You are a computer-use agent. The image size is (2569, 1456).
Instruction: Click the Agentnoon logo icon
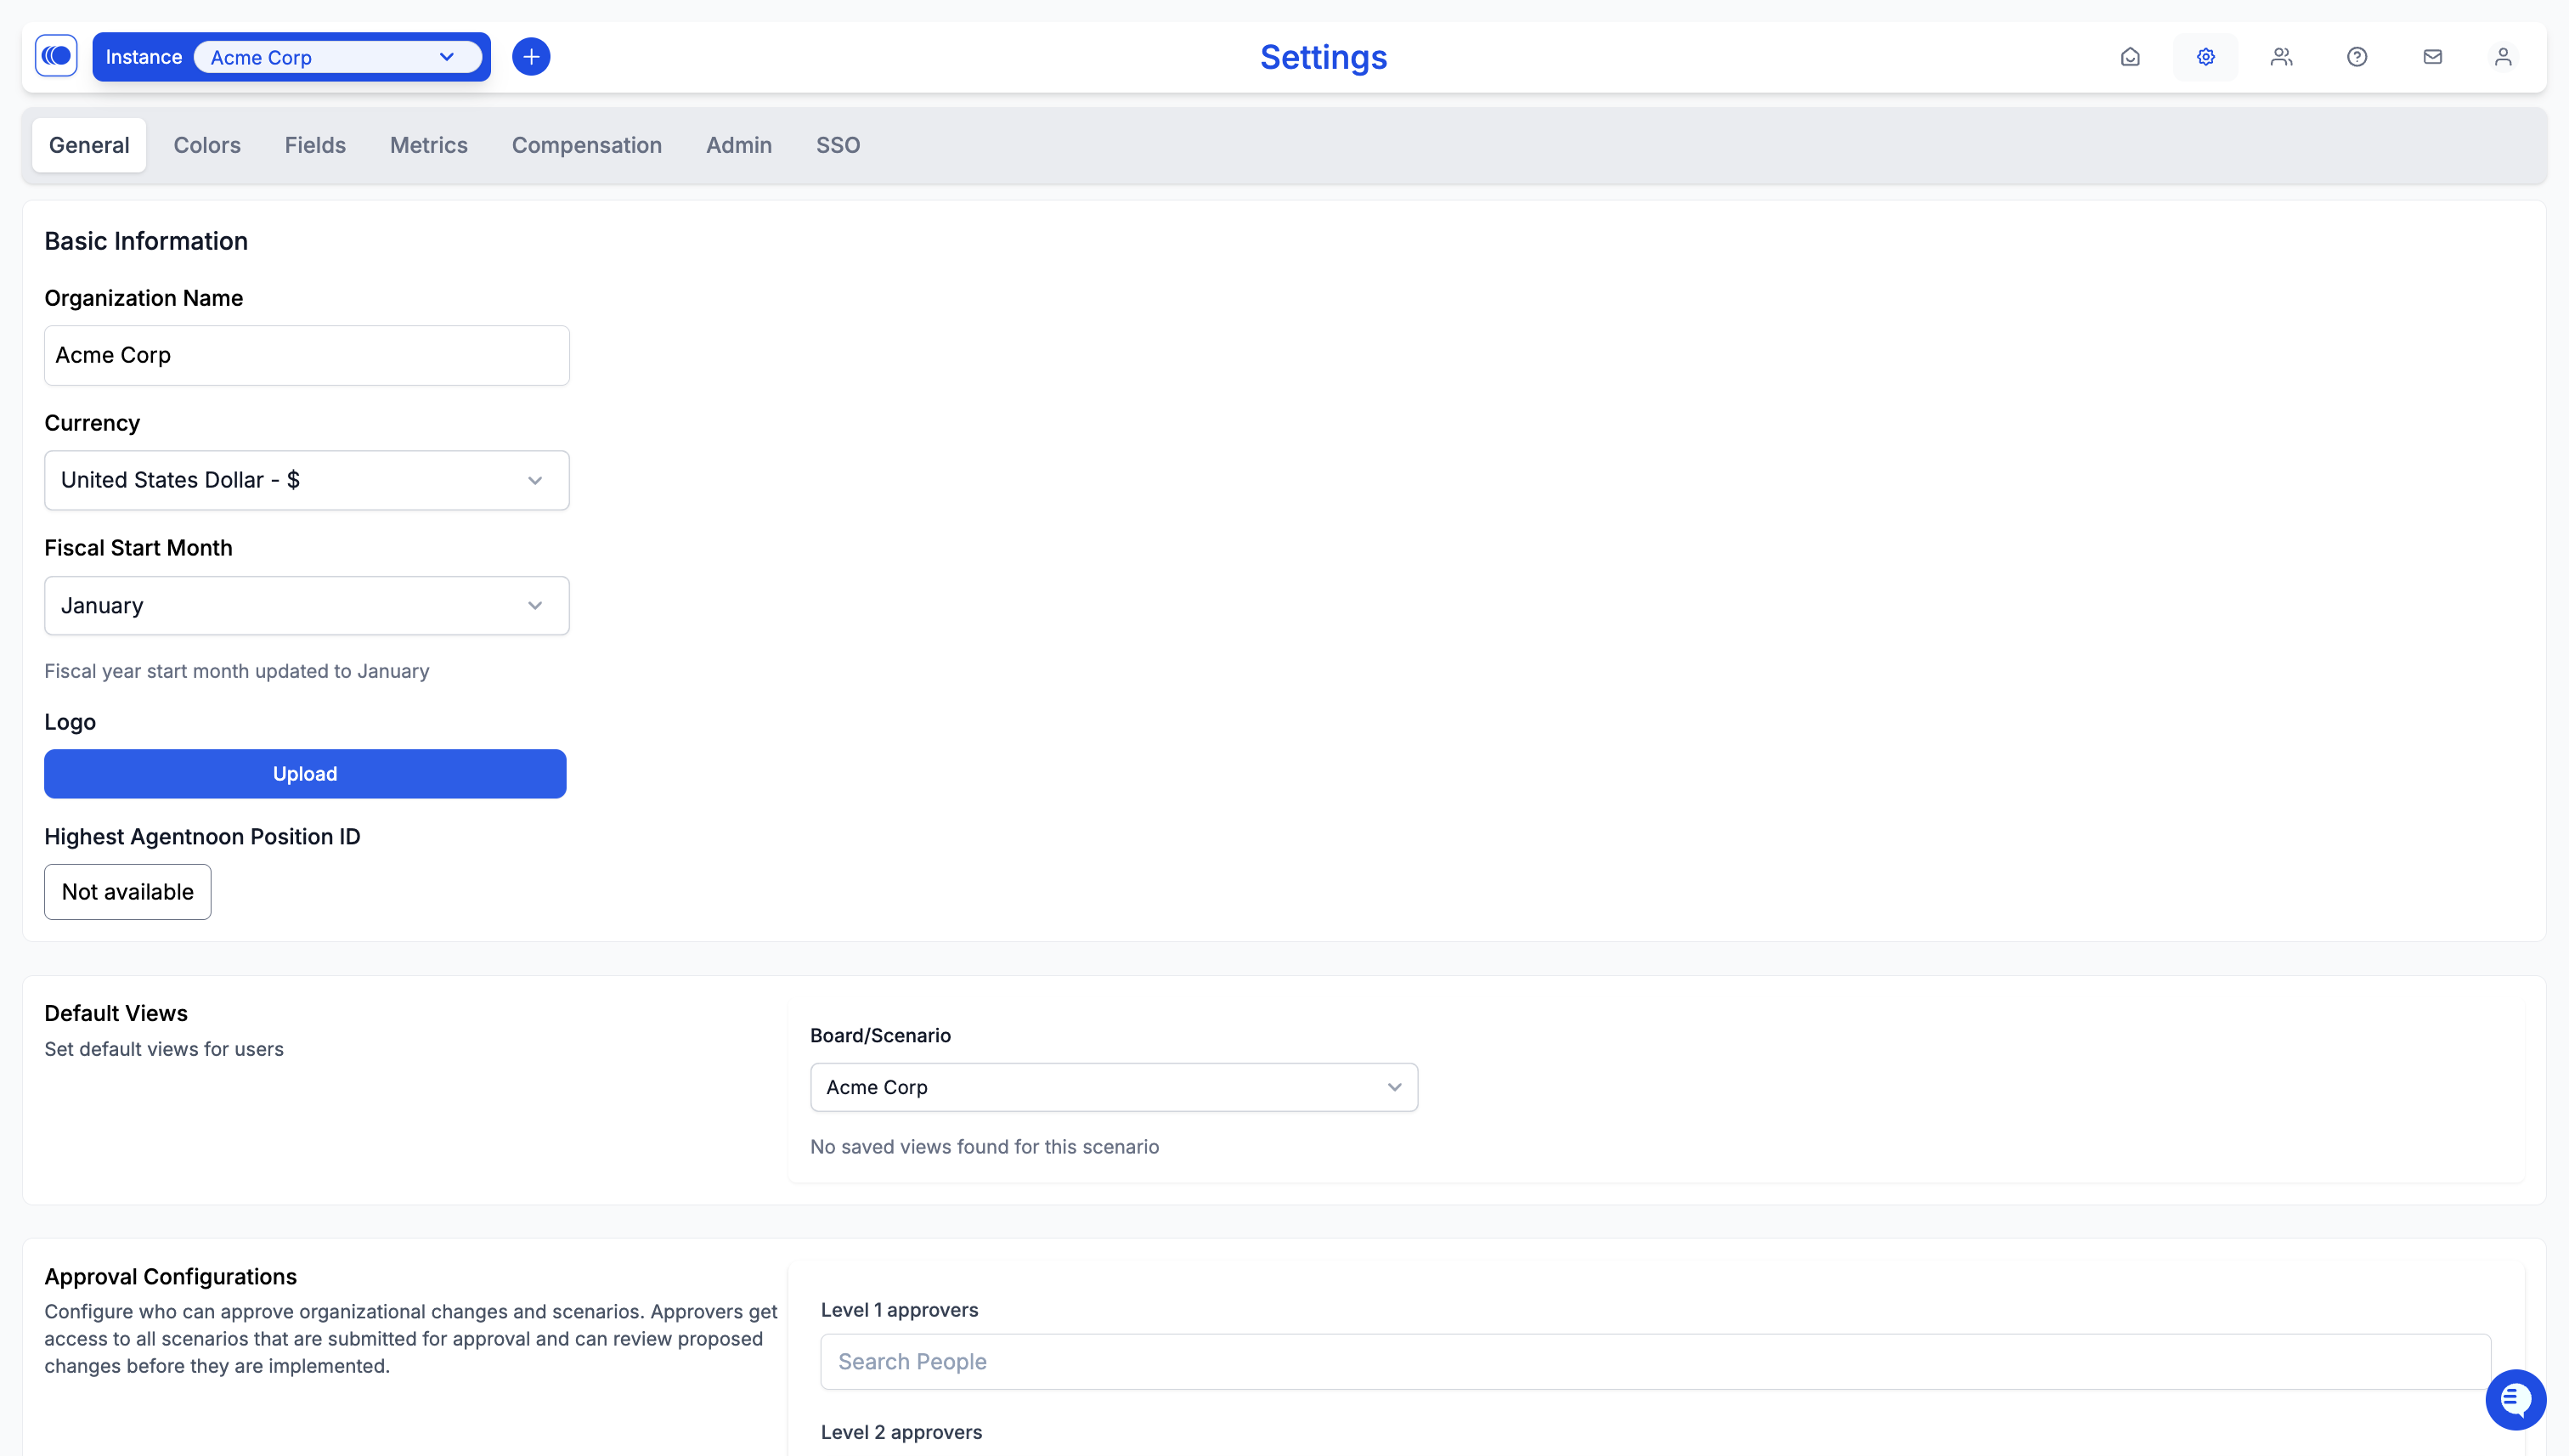coord(56,56)
